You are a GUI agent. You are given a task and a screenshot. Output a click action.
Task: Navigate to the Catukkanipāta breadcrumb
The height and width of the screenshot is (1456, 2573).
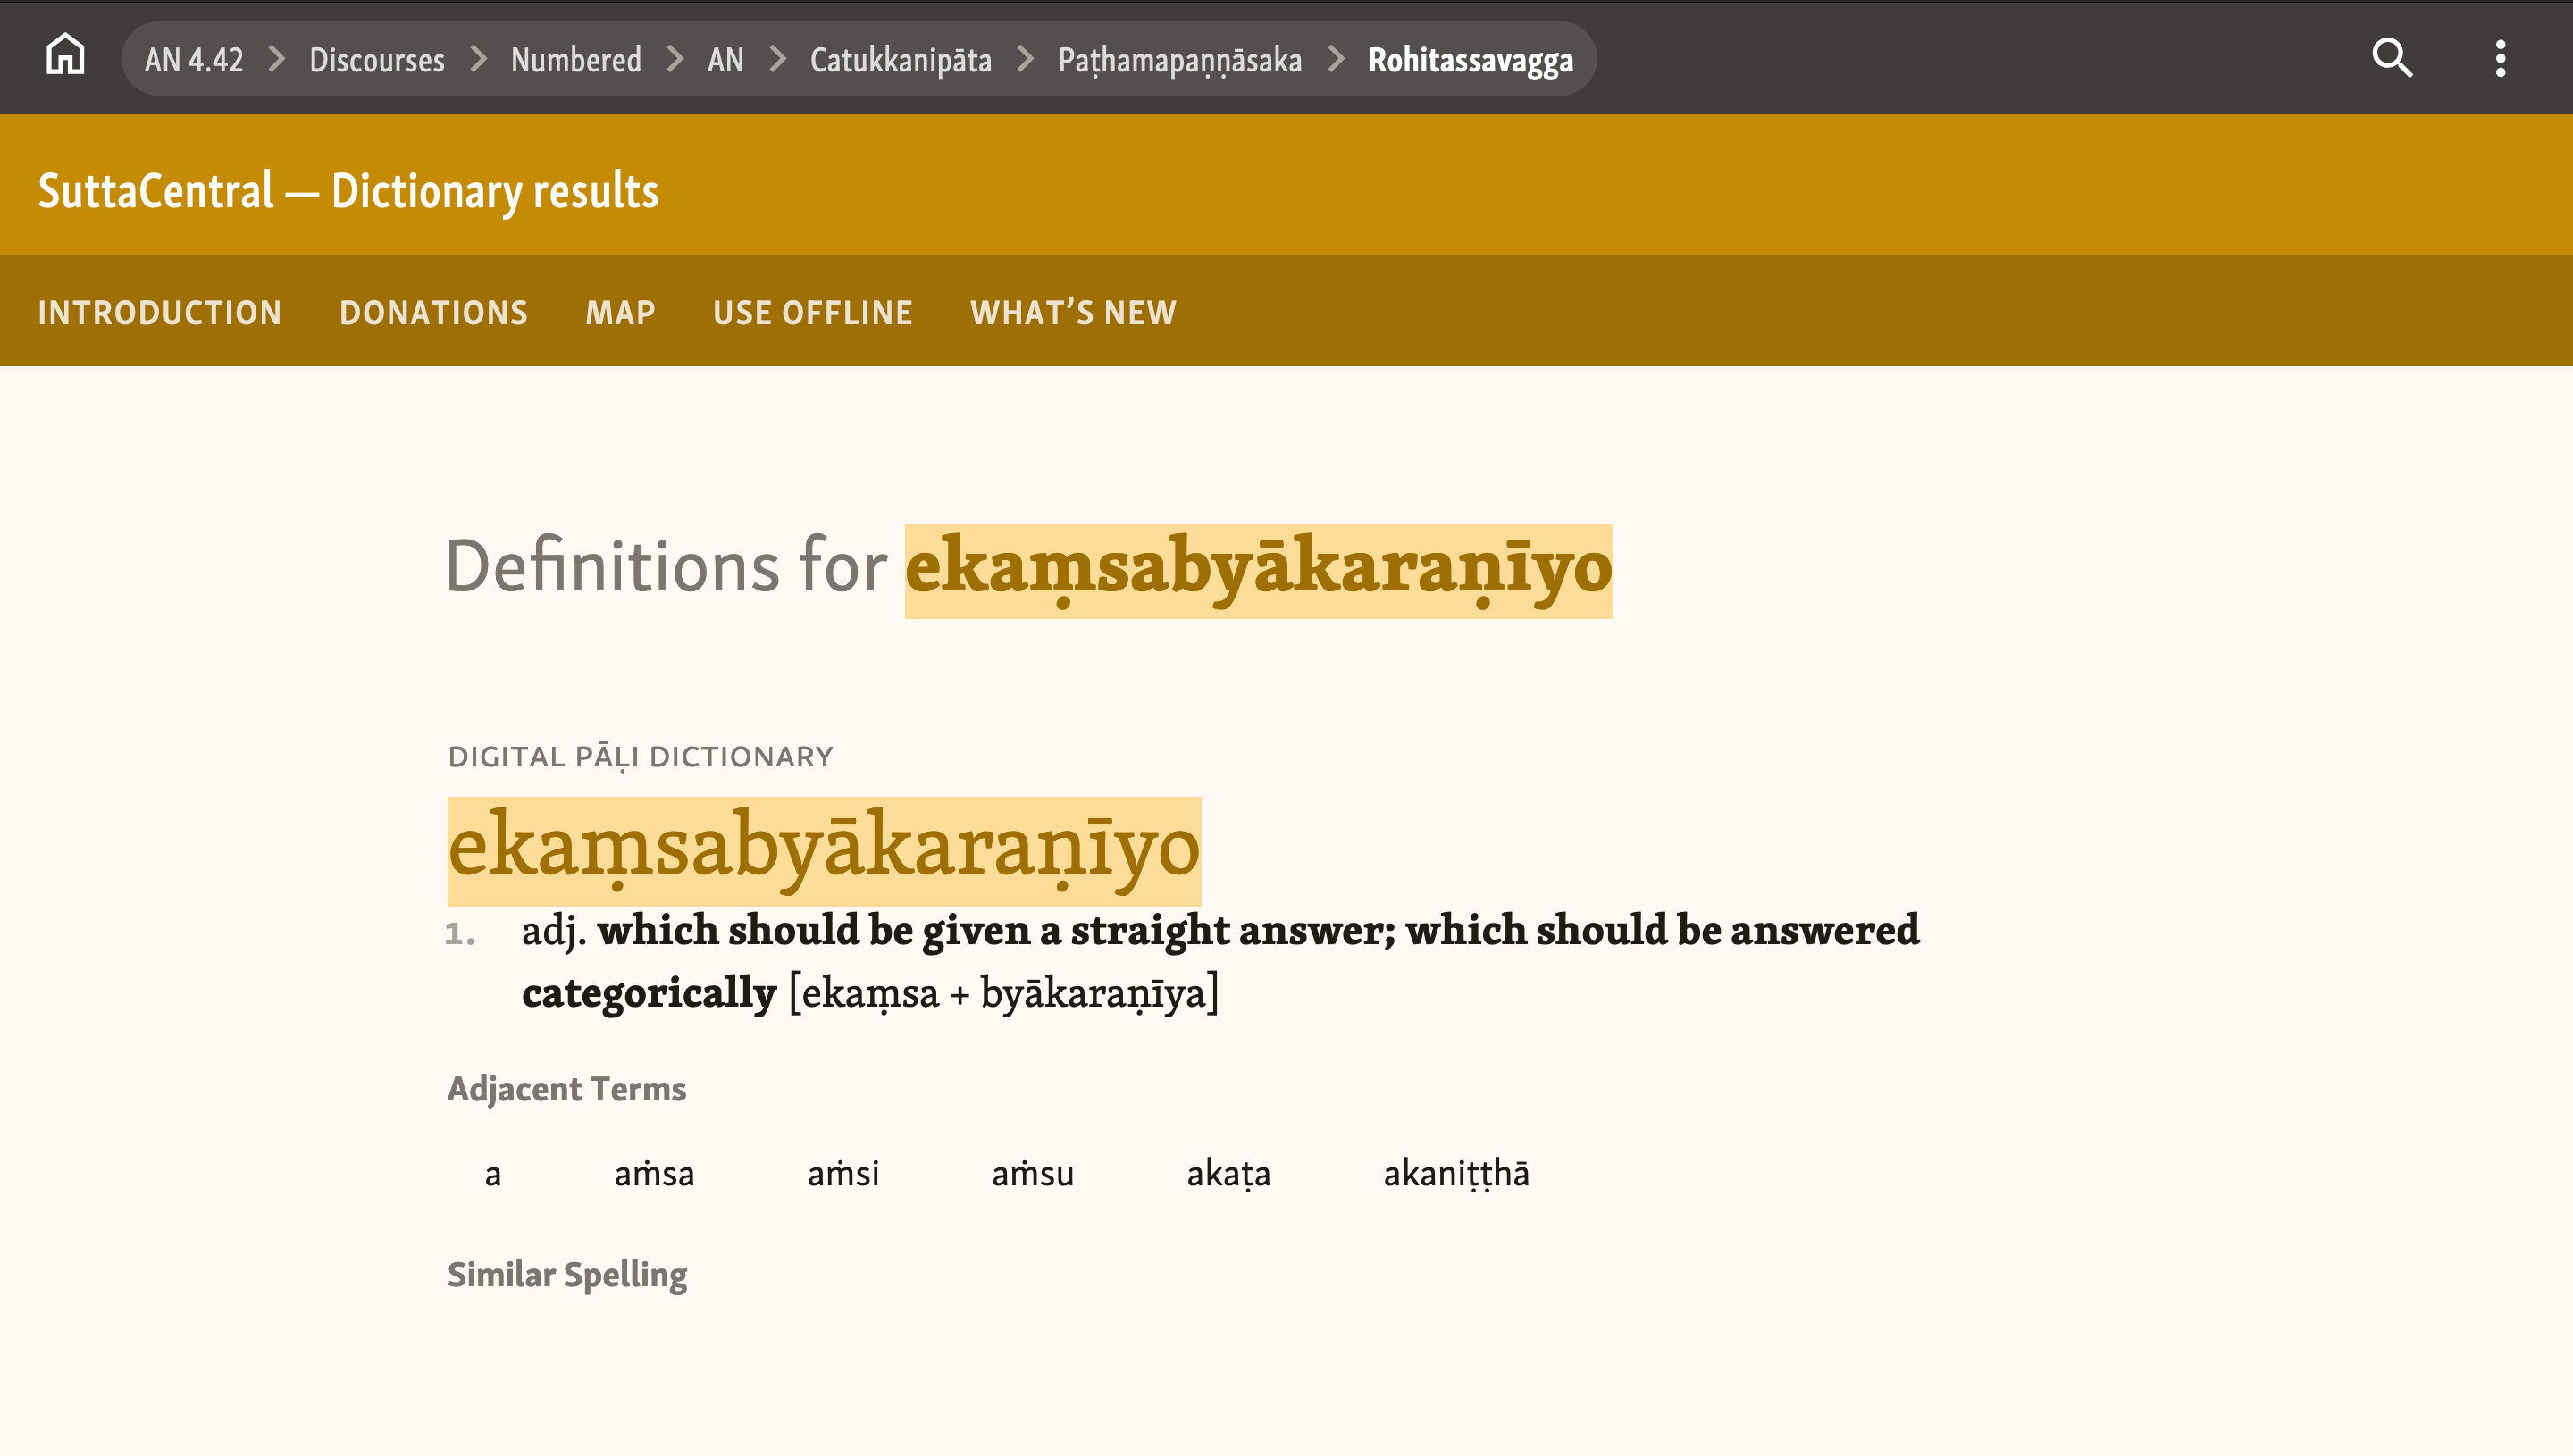pyautogui.click(x=900, y=60)
